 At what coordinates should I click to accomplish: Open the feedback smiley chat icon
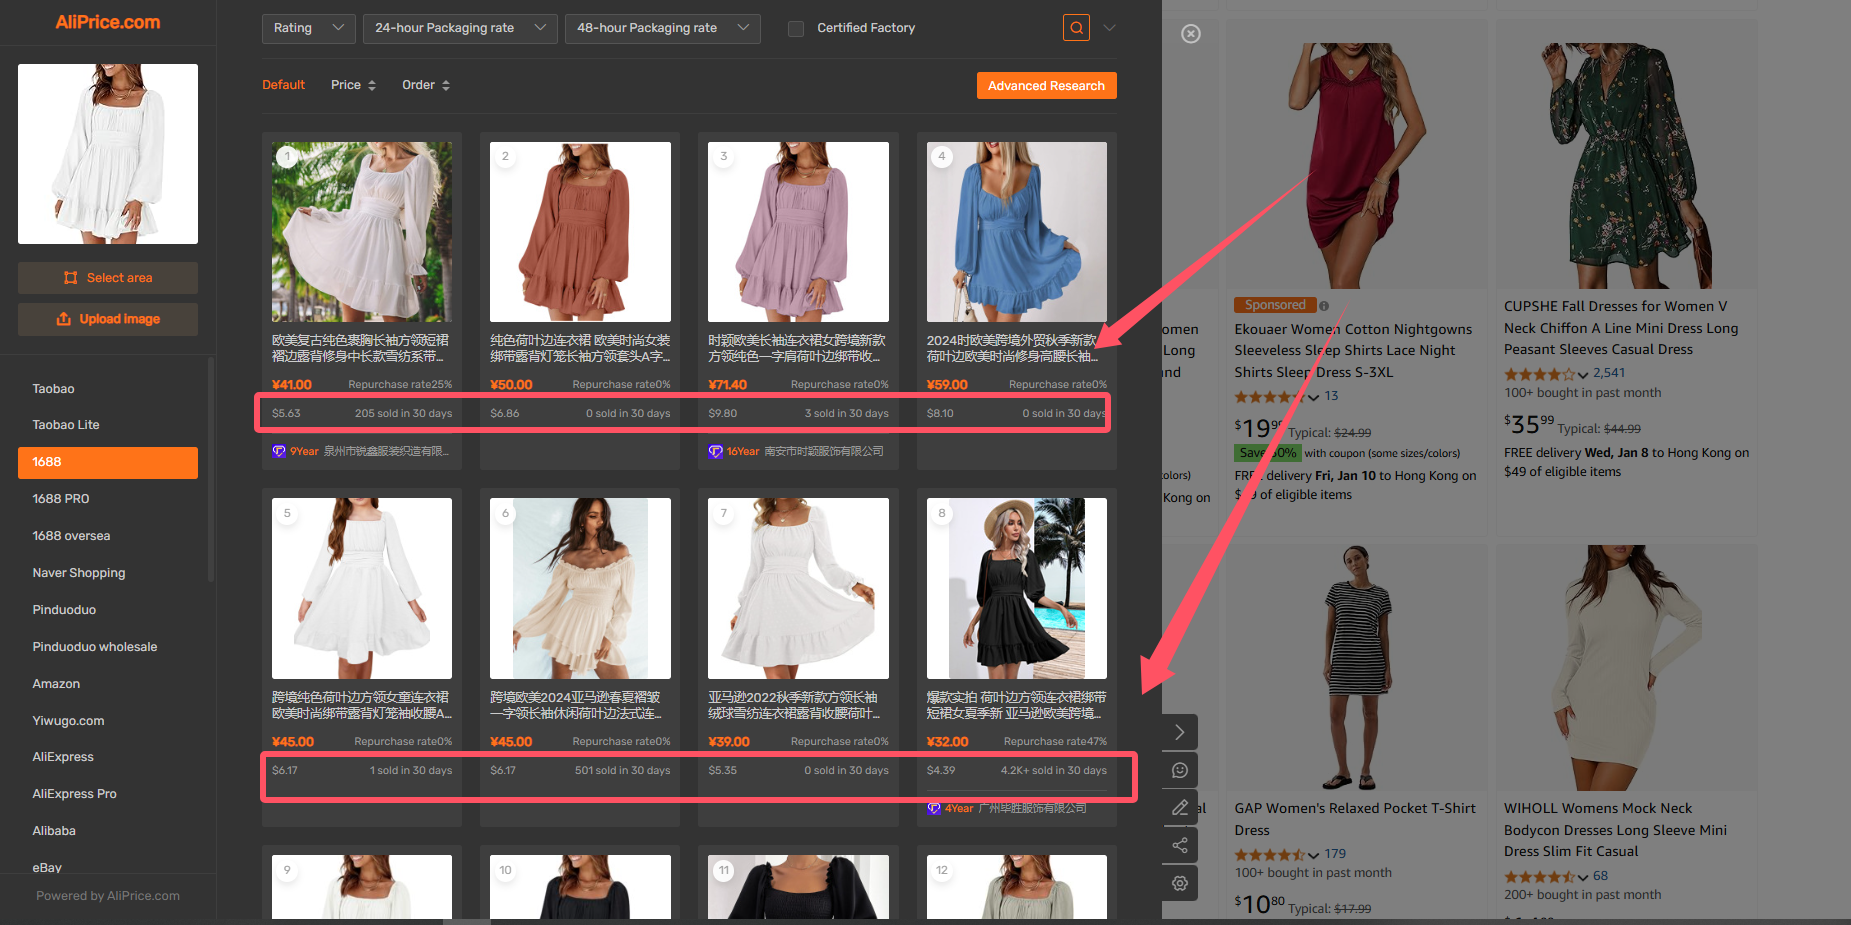(x=1180, y=770)
